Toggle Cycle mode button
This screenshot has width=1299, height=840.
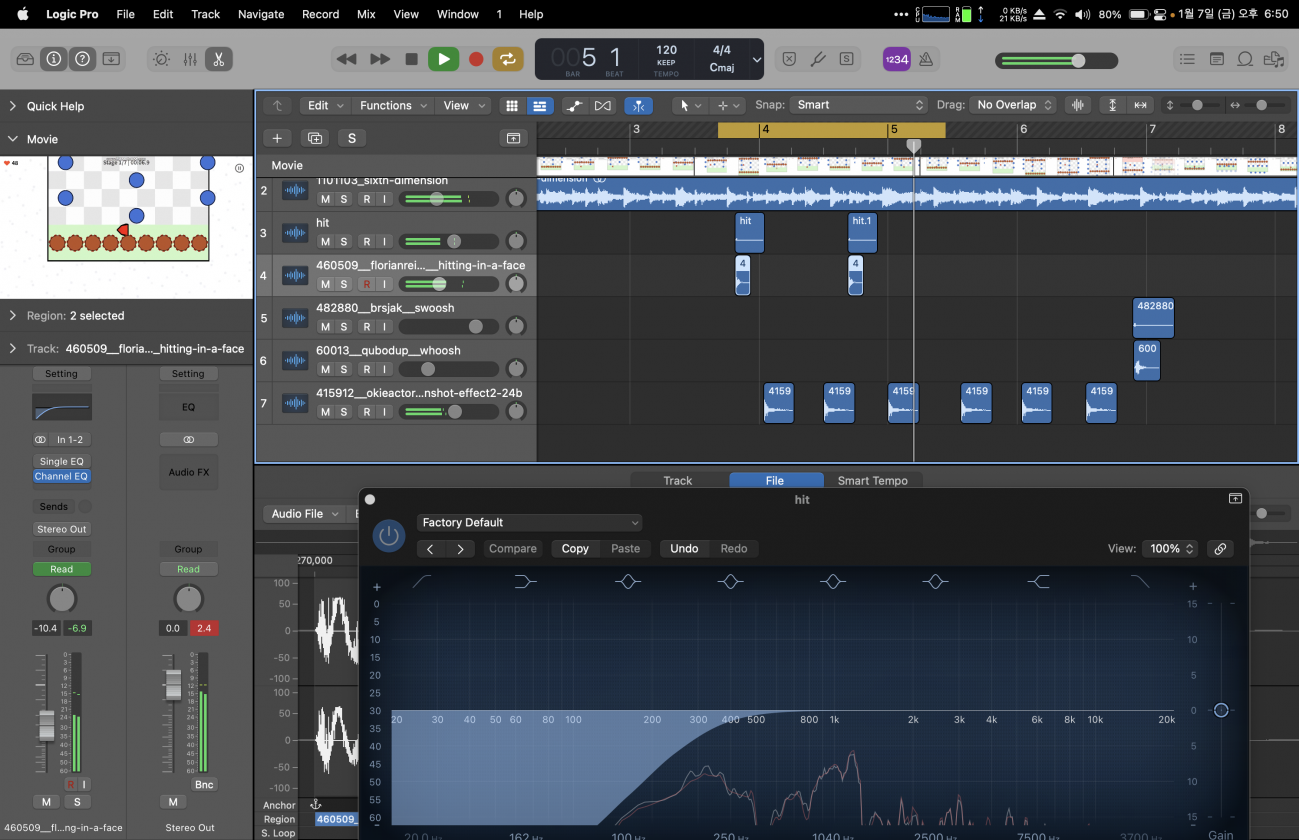508,59
